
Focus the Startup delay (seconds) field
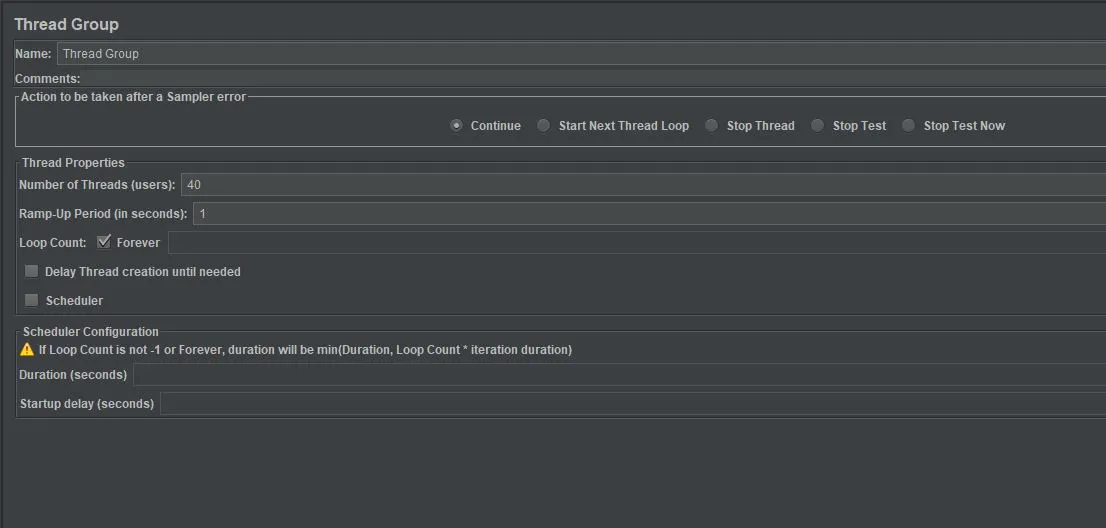pos(632,404)
